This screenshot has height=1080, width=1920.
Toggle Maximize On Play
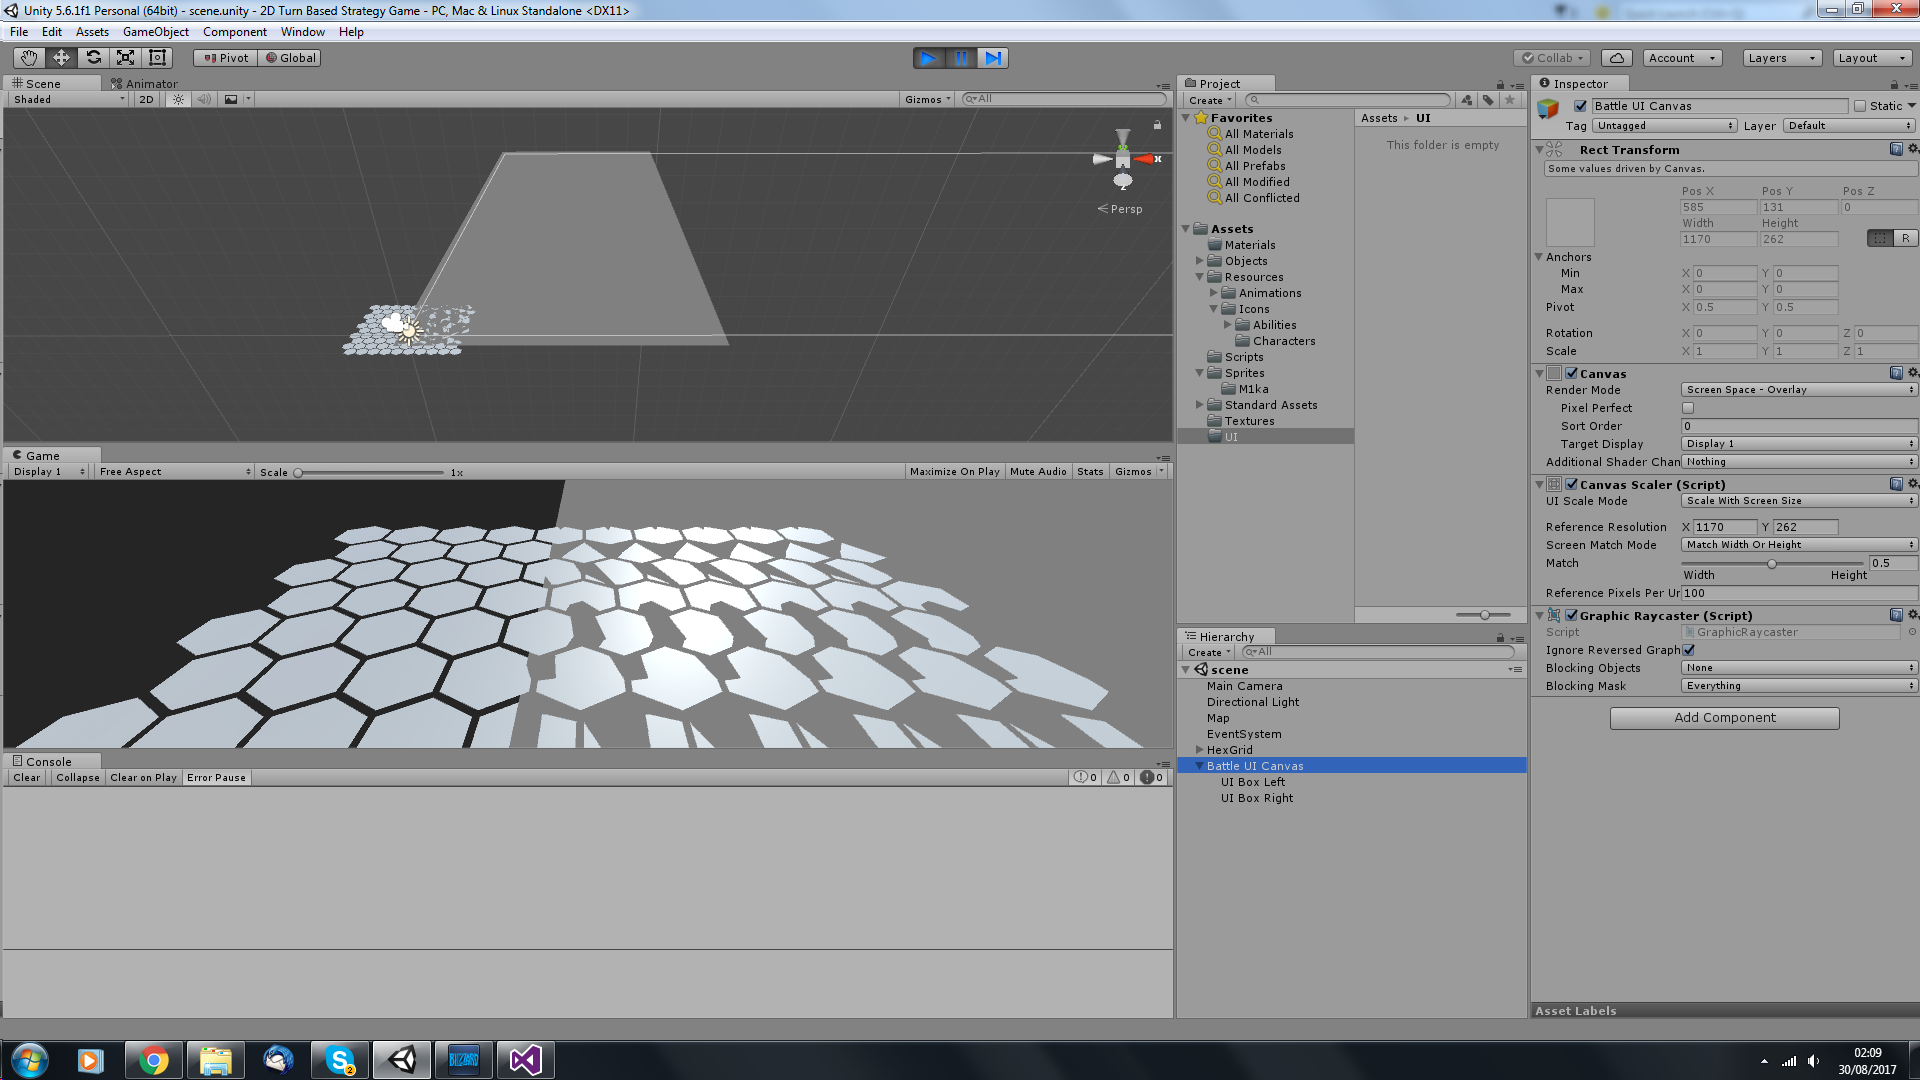[x=954, y=472]
